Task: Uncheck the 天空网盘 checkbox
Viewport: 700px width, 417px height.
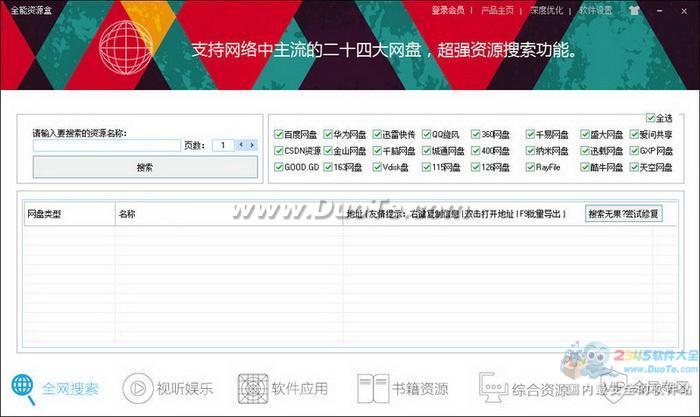Action: [x=634, y=167]
